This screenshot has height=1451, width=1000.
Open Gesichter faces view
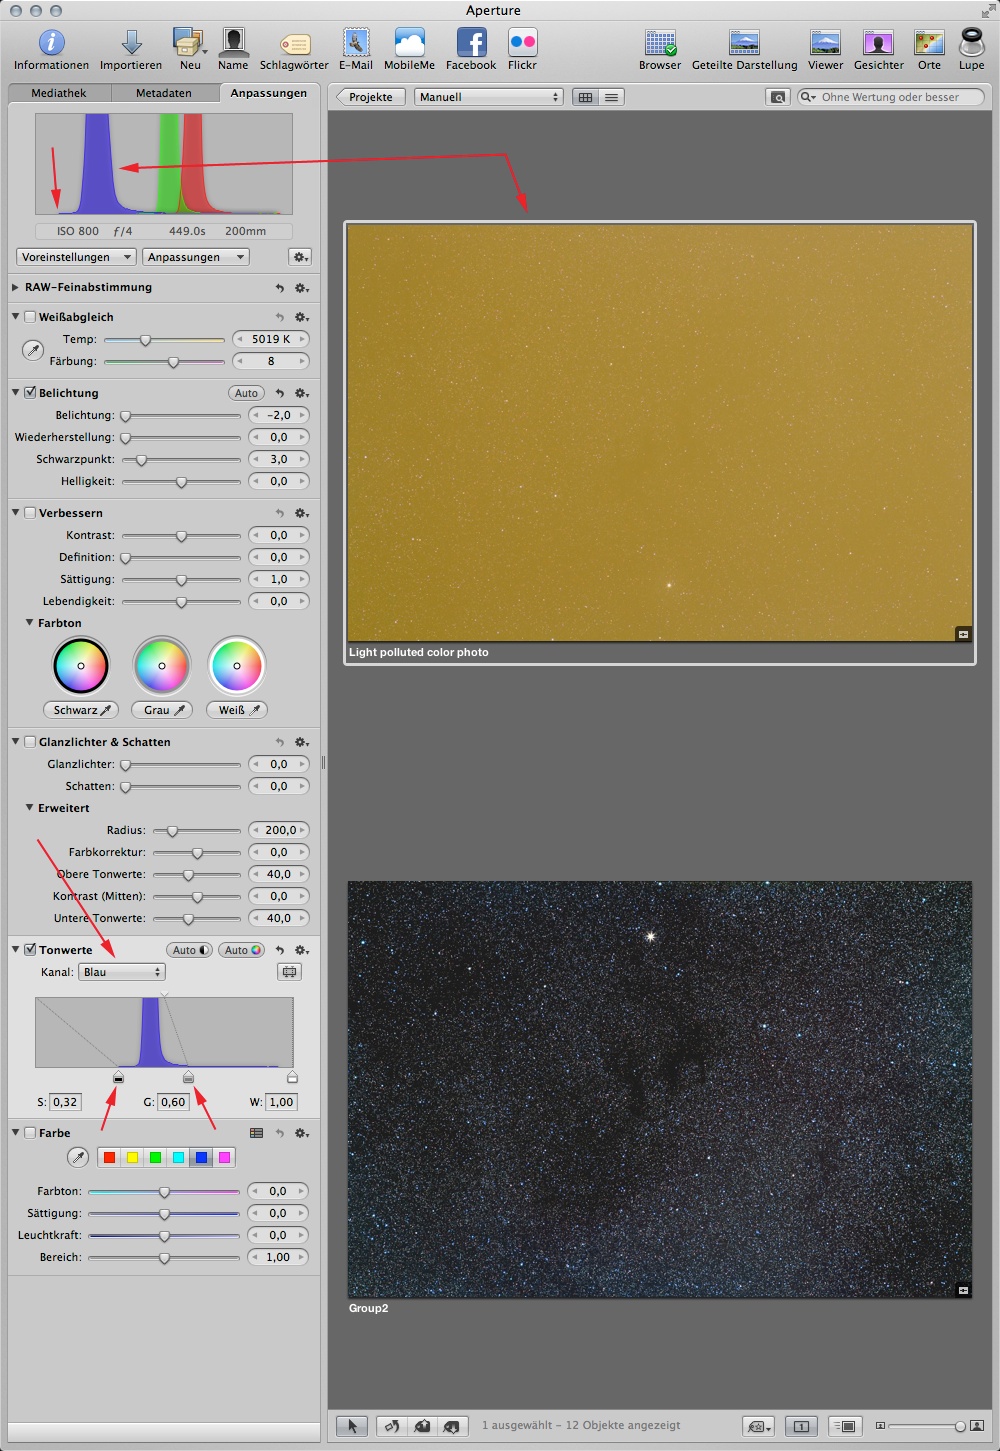click(878, 43)
